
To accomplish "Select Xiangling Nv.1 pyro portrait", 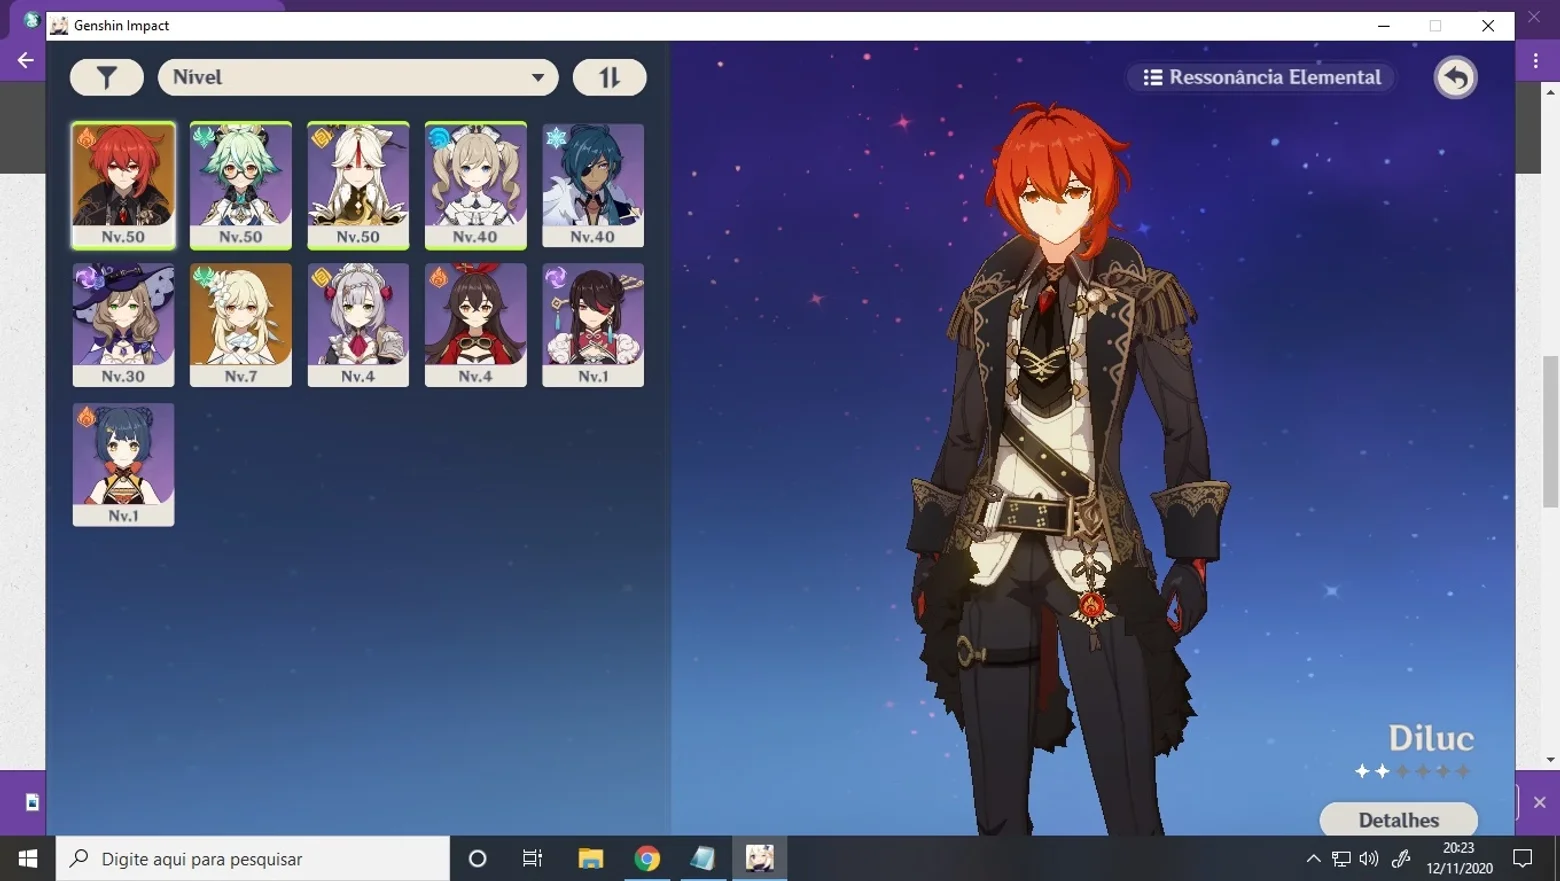I will [x=123, y=465].
